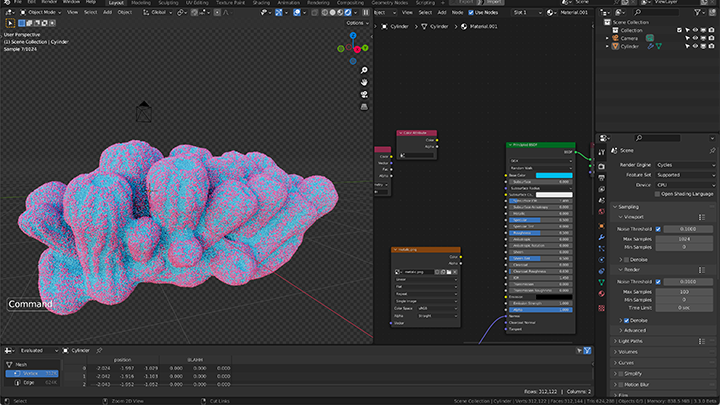Select Vertex domain in spreadsheet
The height and width of the screenshot is (405, 720).
point(32,374)
